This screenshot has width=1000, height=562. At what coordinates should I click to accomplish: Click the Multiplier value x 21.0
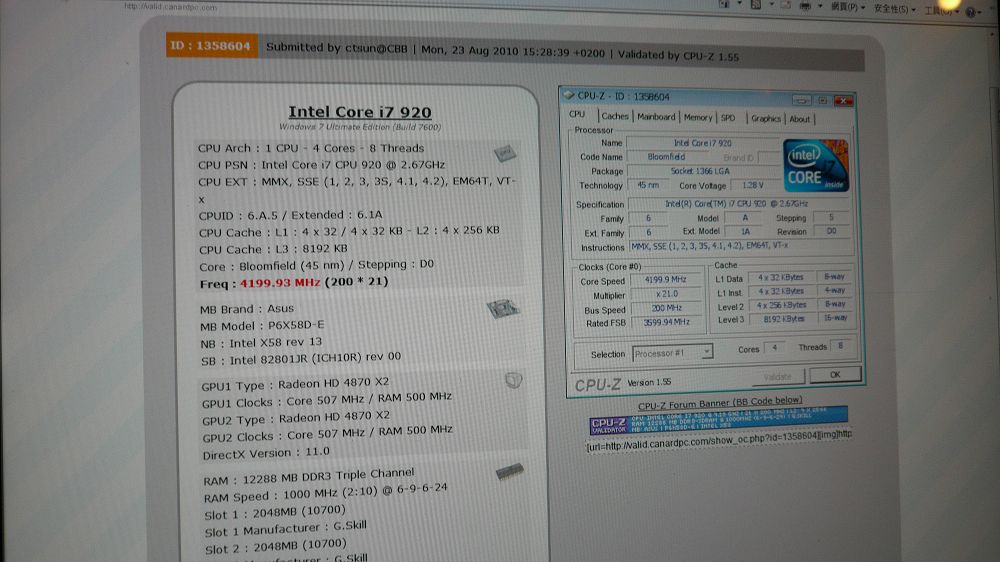click(x=666, y=294)
